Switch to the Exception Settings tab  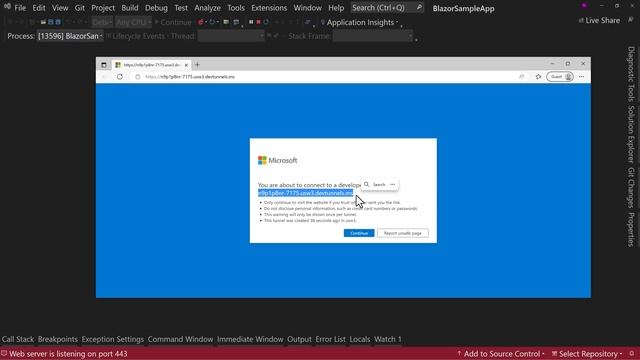pyautogui.click(x=113, y=339)
